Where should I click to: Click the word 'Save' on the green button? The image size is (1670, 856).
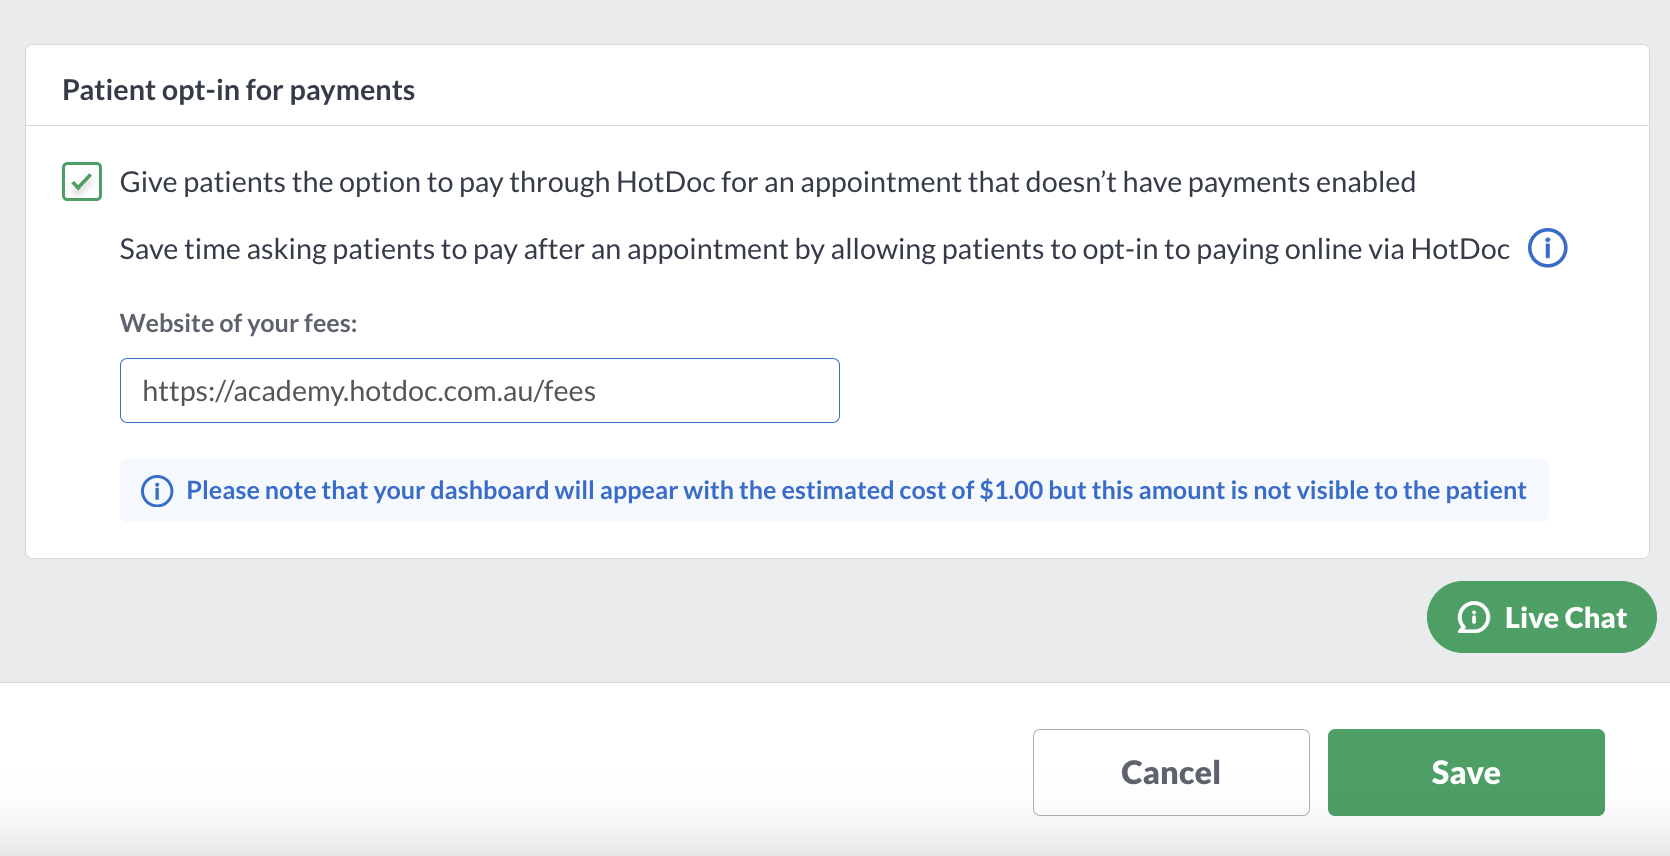click(1466, 772)
